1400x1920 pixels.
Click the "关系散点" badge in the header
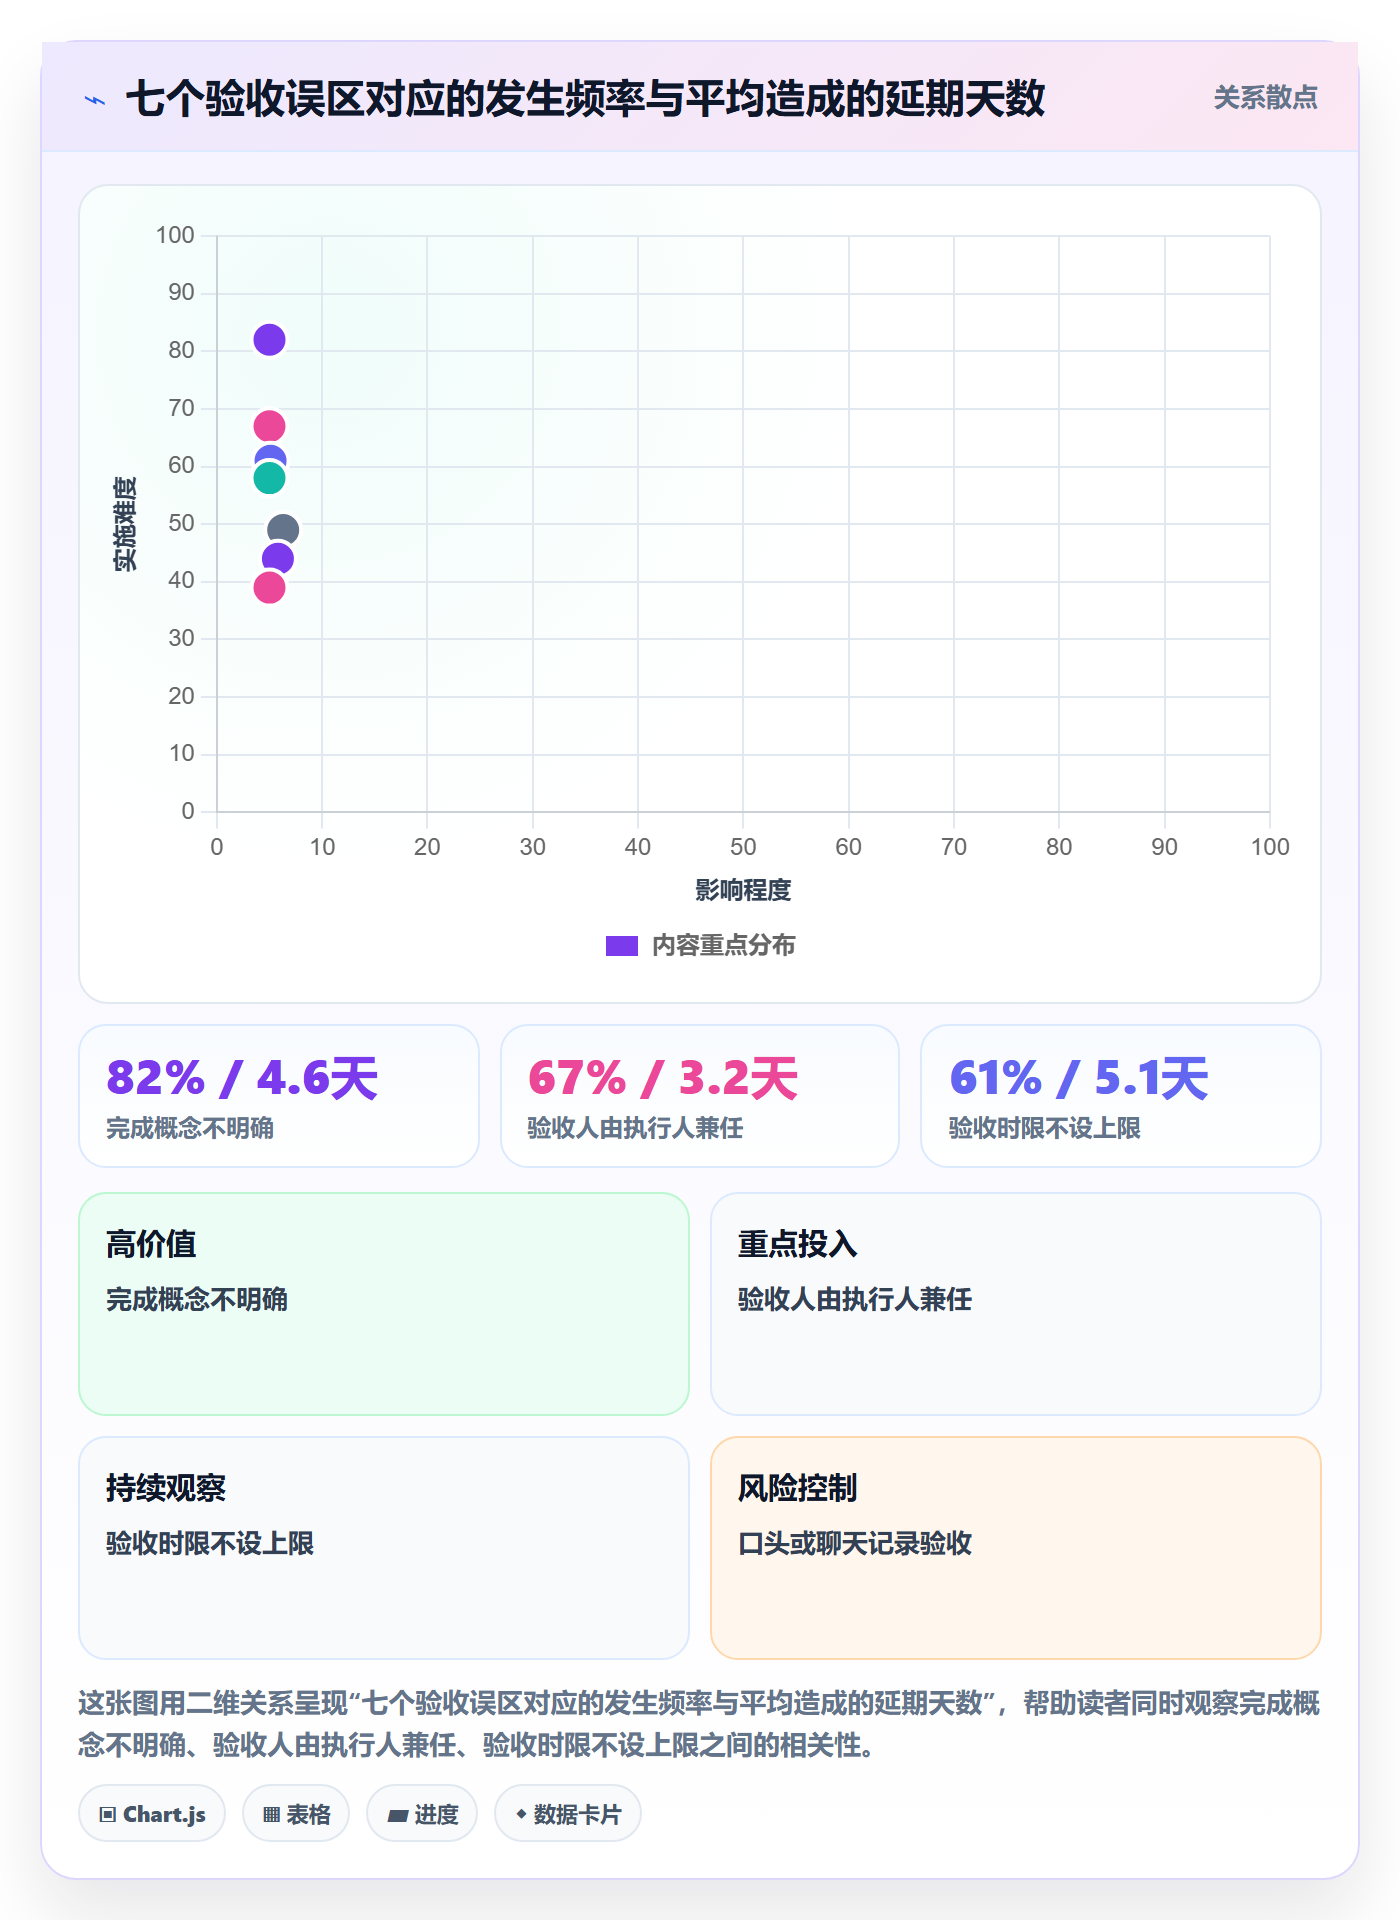click(1265, 98)
